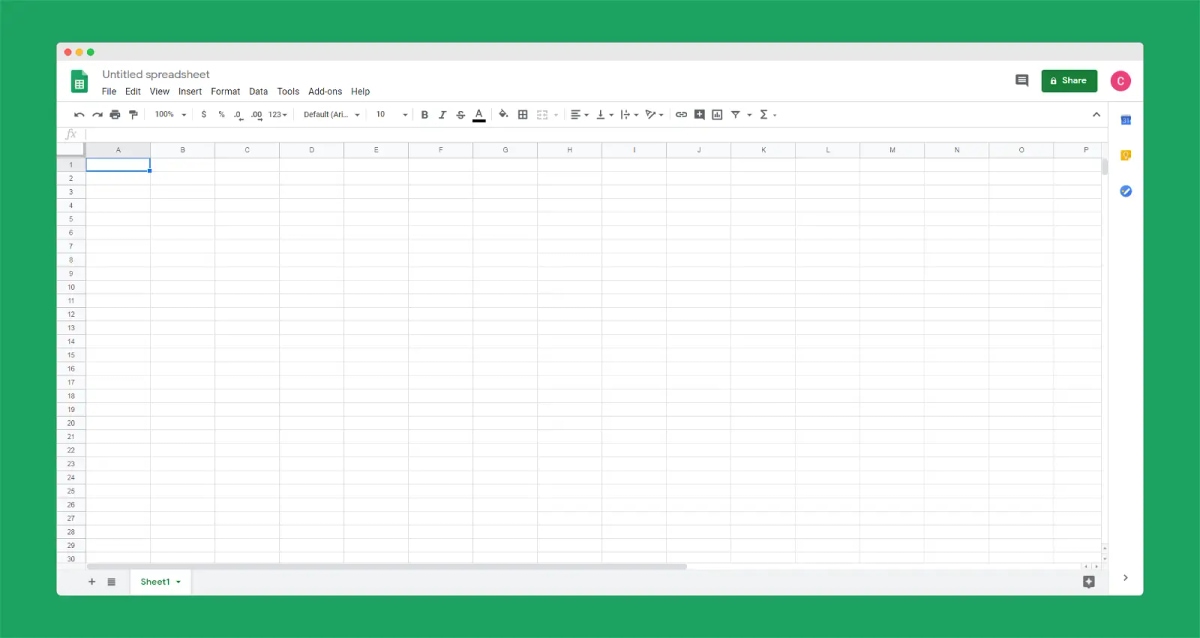Open account avatar with letter C
The width and height of the screenshot is (1200, 638).
[x=1121, y=81]
